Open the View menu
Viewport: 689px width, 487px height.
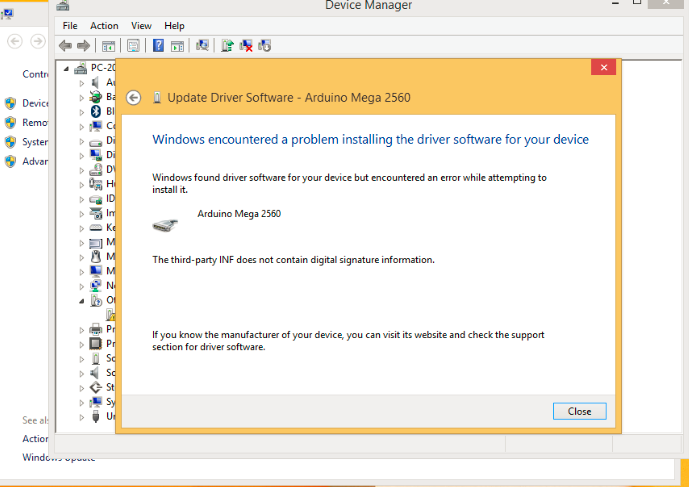[141, 25]
